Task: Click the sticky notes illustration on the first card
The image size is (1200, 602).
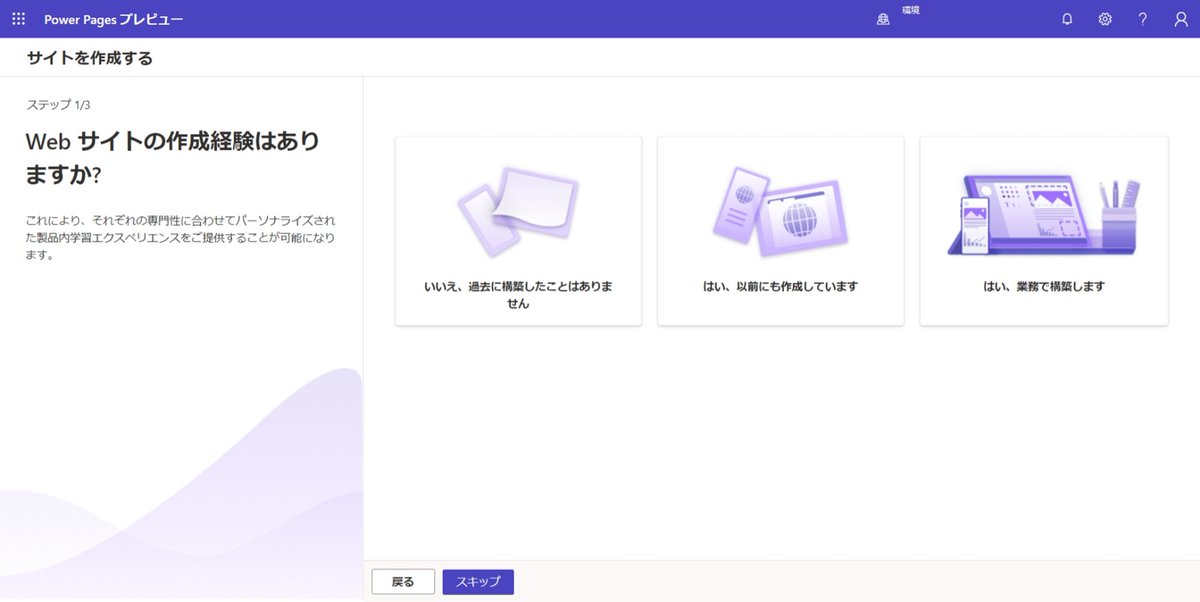Action: [517, 205]
